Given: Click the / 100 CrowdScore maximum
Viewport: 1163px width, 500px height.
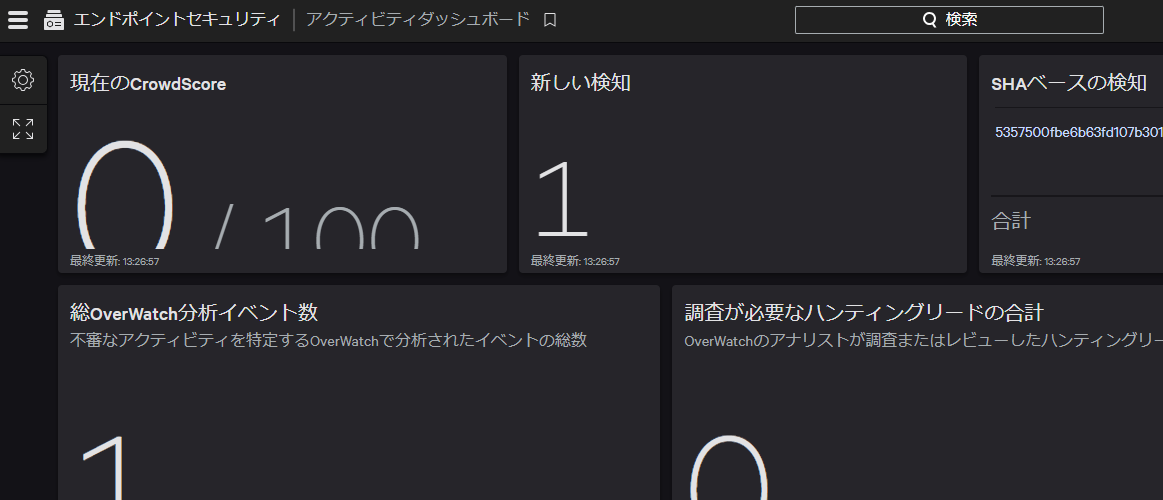Looking at the screenshot, I should click(x=317, y=227).
